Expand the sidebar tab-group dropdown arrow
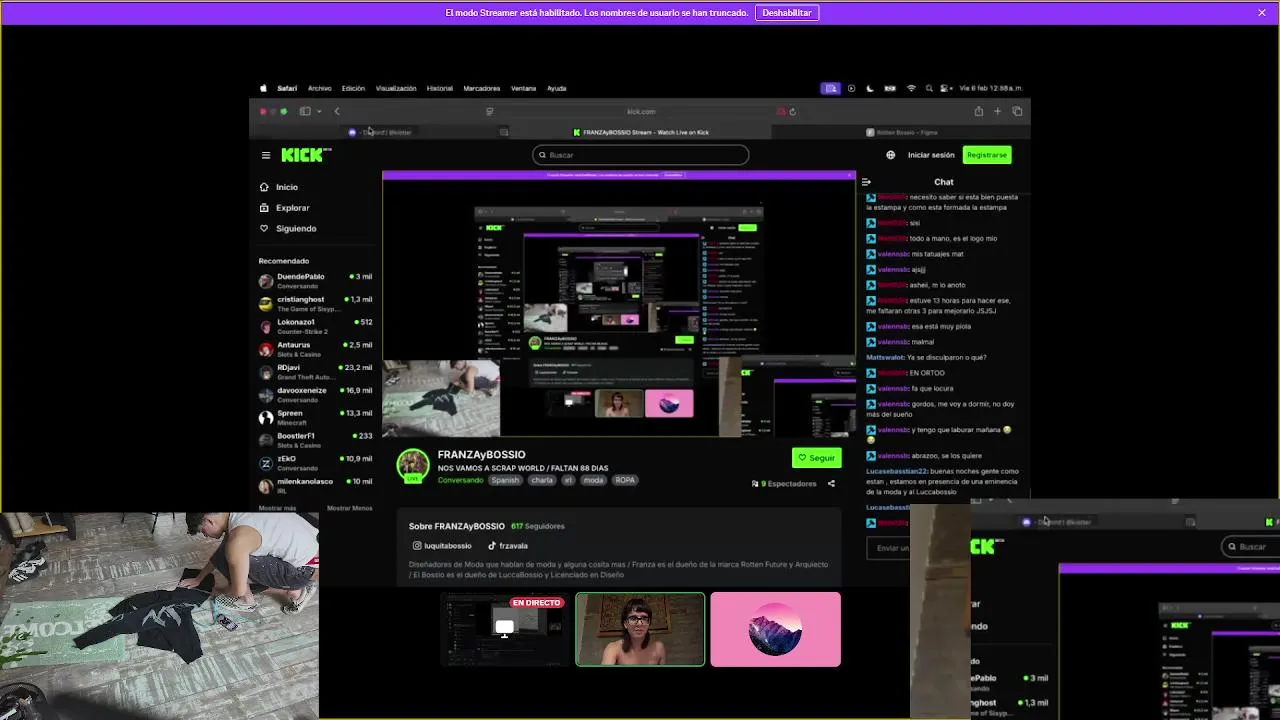1280x720 pixels. (319, 111)
